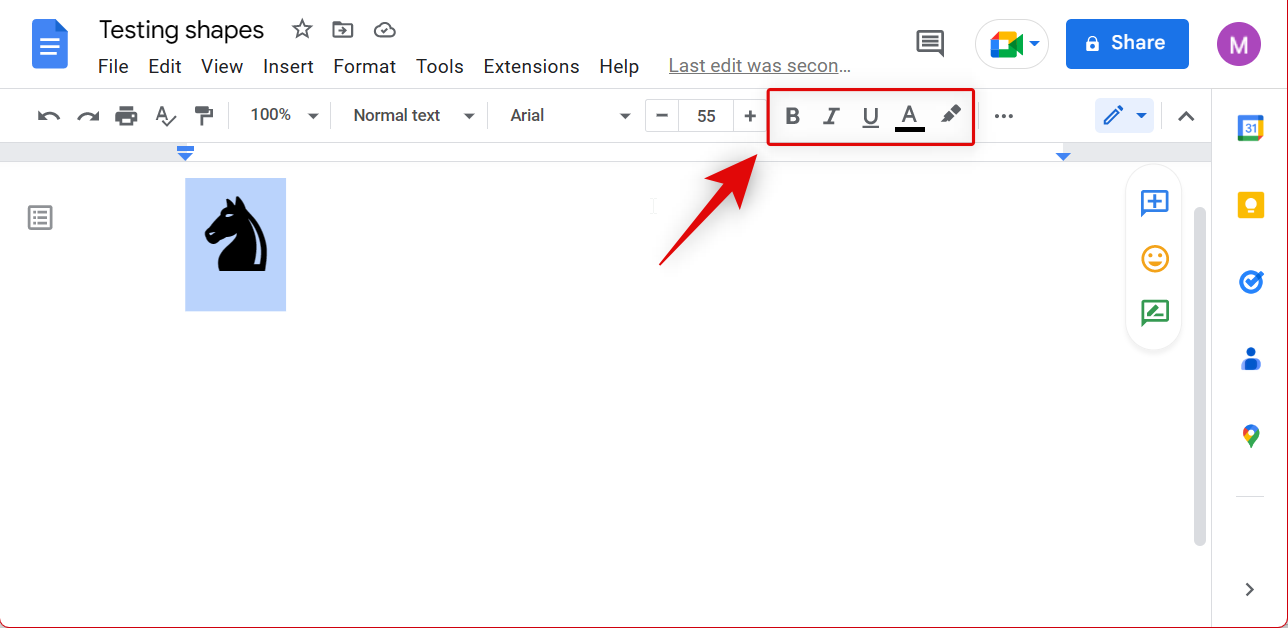Open Google Calendar side panel icon
This screenshot has height=628, width=1288.
click(x=1250, y=128)
